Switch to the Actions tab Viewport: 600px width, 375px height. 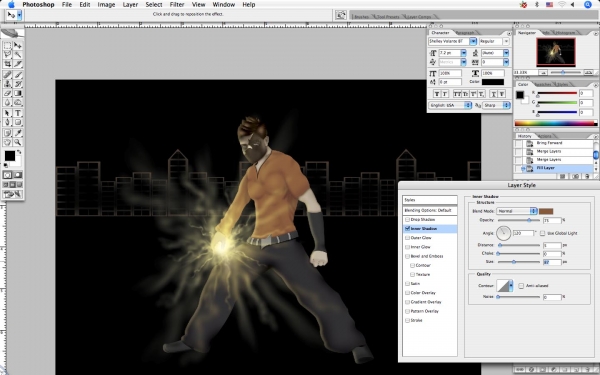click(545, 136)
